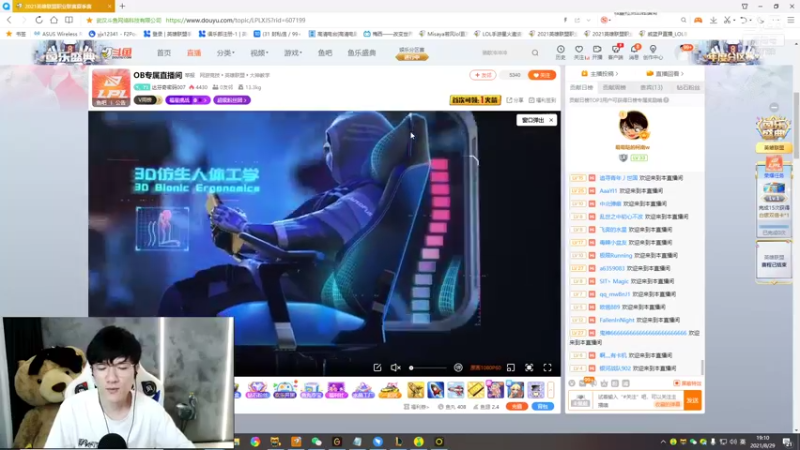Reload the page with the refresh icon
This screenshot has width=800, height=450.
pyautogui.click(x=39, y=20)
